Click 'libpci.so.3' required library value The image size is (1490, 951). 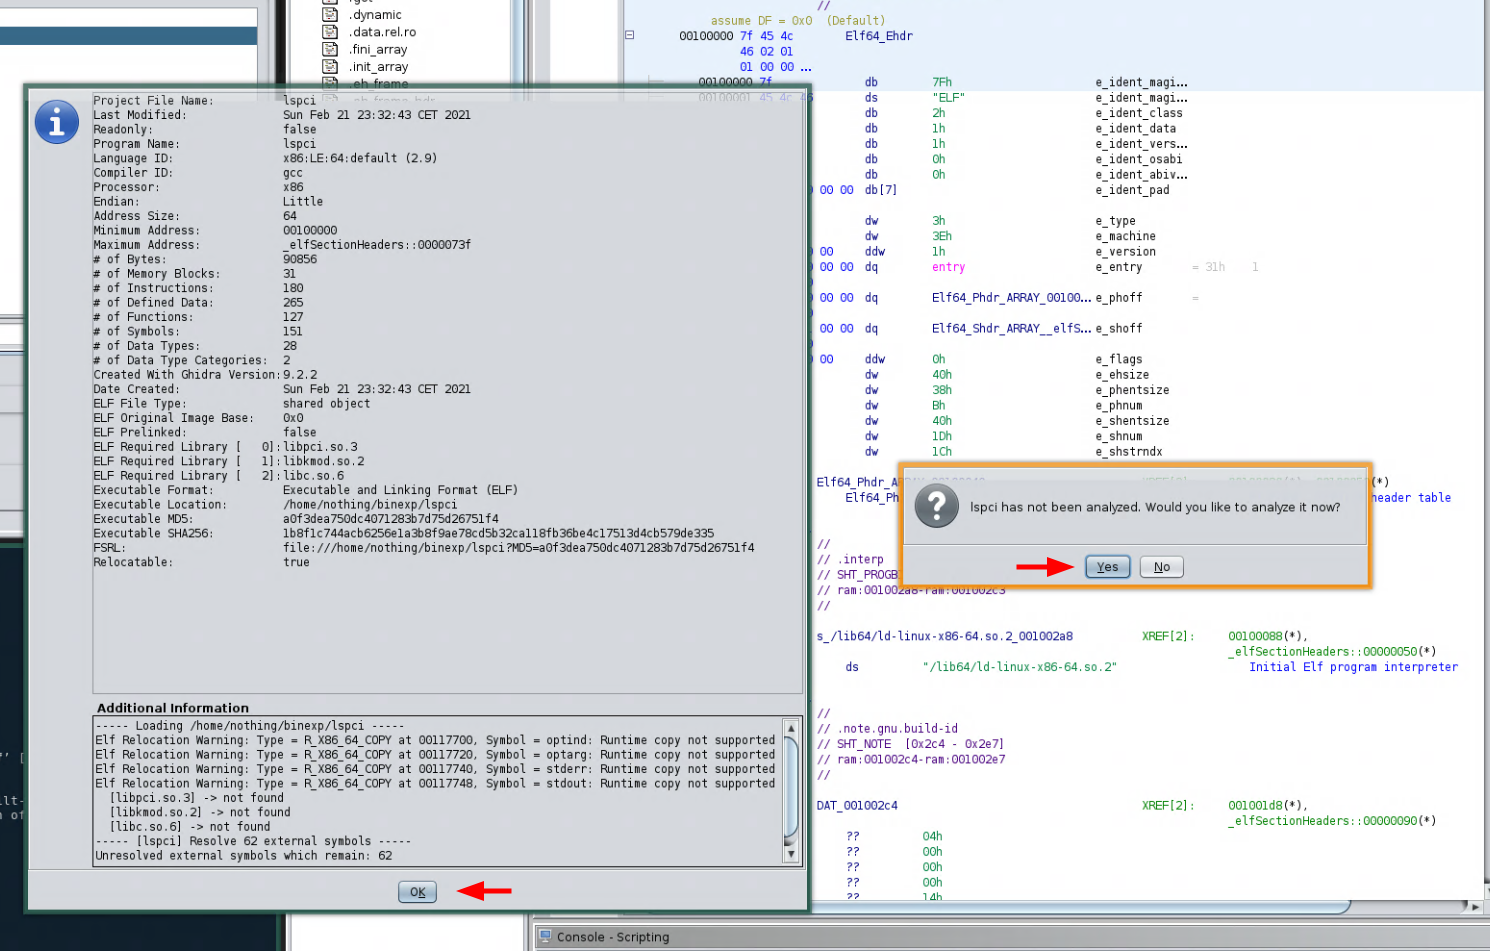coord(320,447)
